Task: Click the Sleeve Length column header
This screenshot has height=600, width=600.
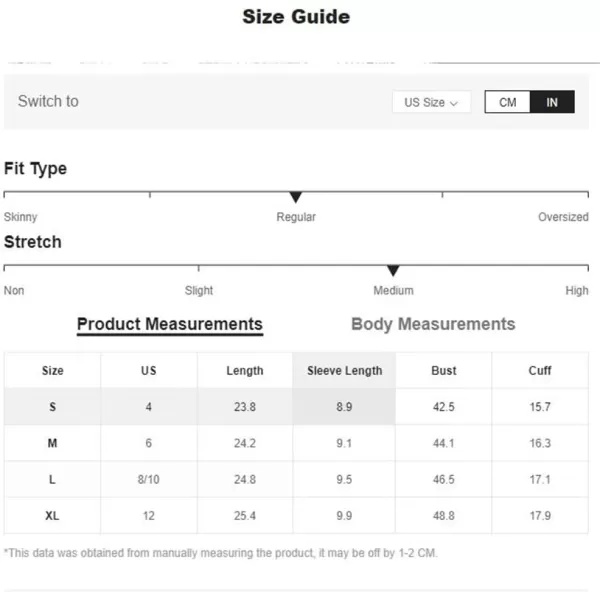Action: (344, 370)
